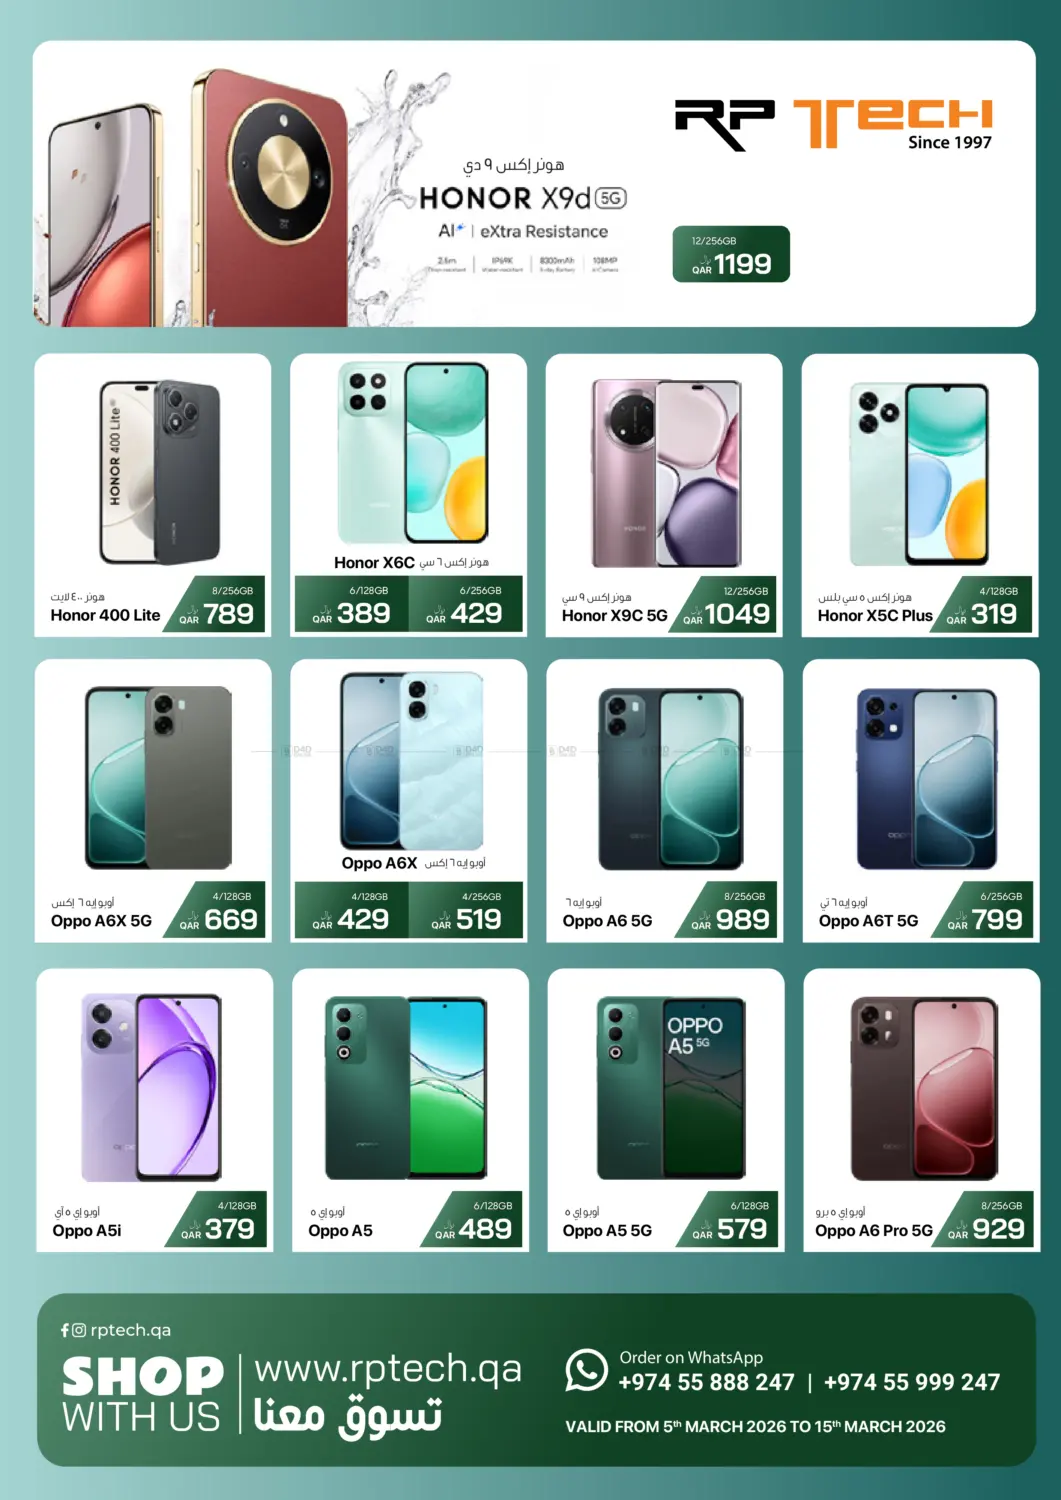Click the Oppo A6 5G product name
This screenshot has width=1061, height=1500.
tap(607, 921)
